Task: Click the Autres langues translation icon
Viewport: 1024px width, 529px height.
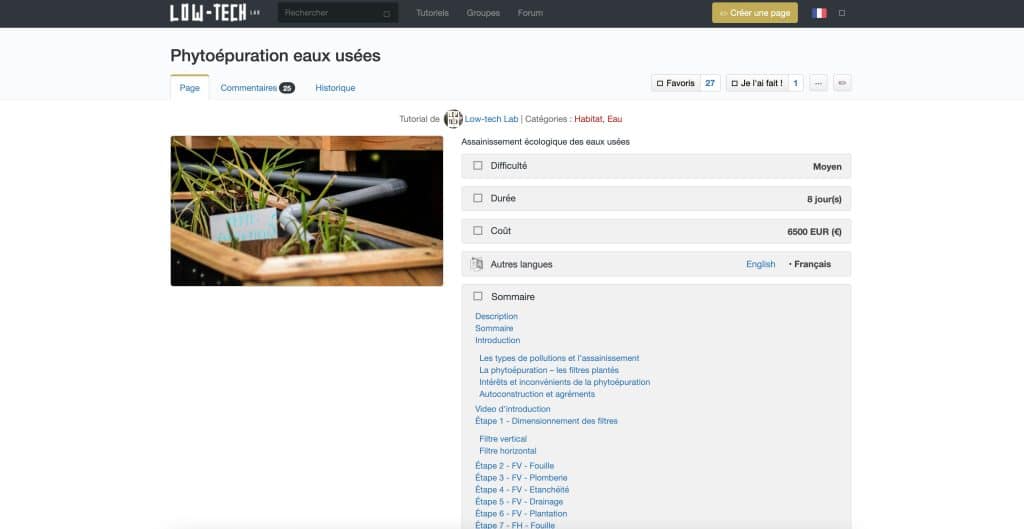Action: pyautogui.click(x=477, y=264)
